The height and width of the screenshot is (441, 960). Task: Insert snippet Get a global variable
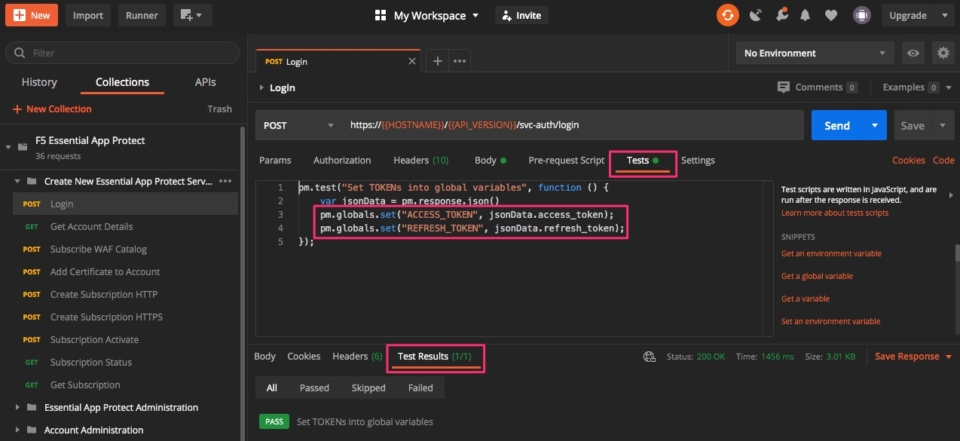point(817,276)
